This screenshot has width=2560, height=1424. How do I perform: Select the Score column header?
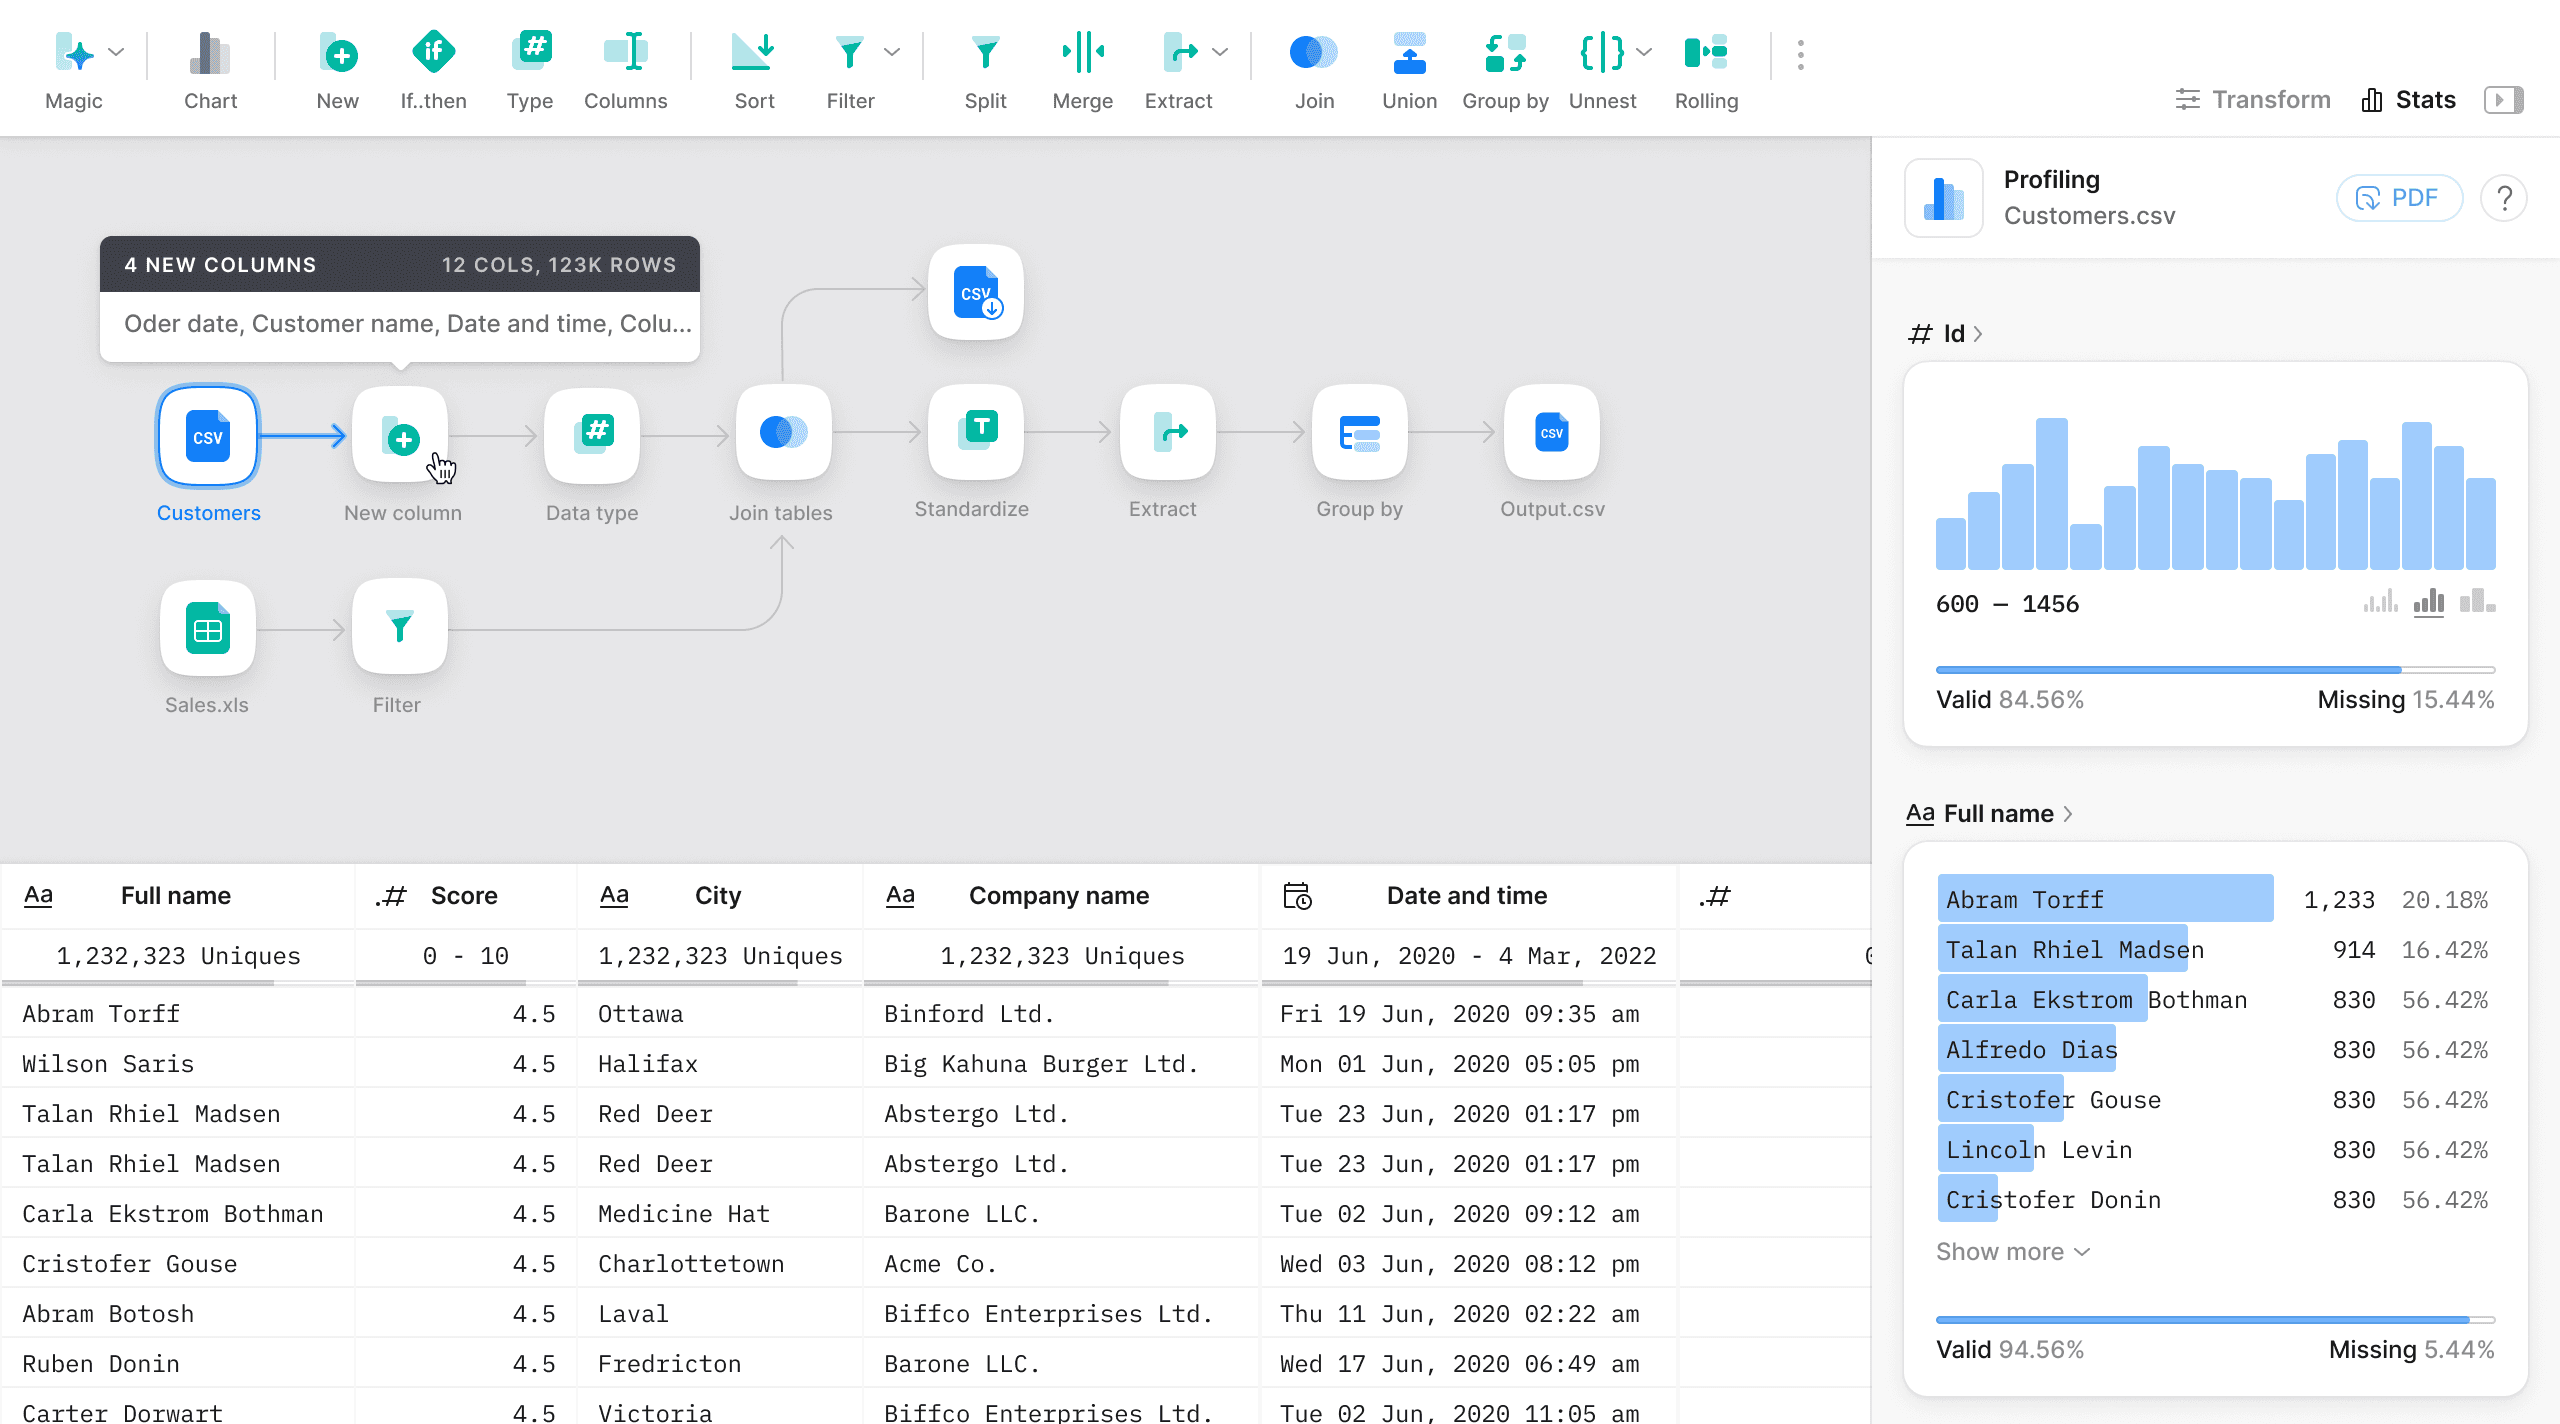click(x=466, y=896)
